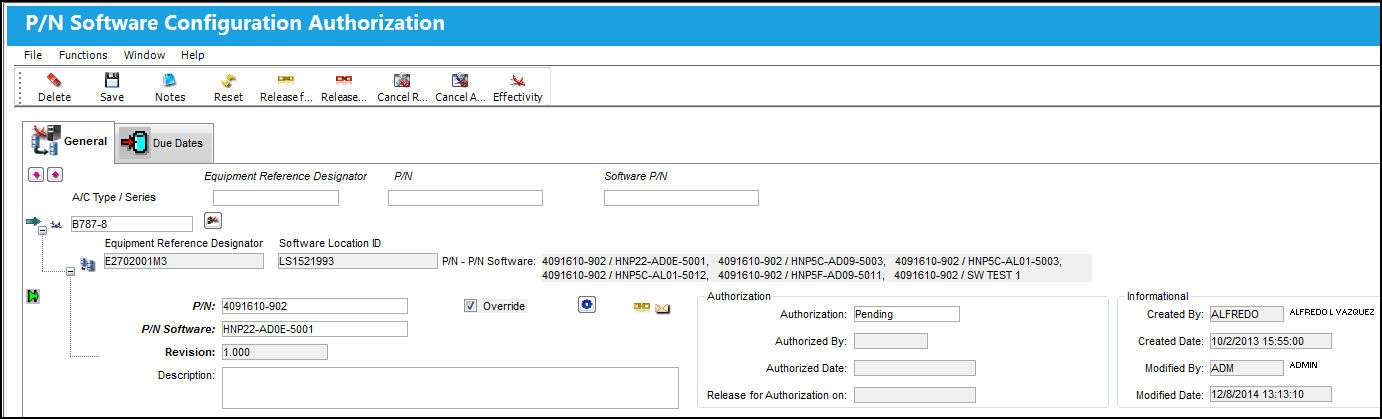The image size is (1382, 419).
Task: Switch to the Due Dates tab
Action: pyautogui.click(x=164, y=143)
